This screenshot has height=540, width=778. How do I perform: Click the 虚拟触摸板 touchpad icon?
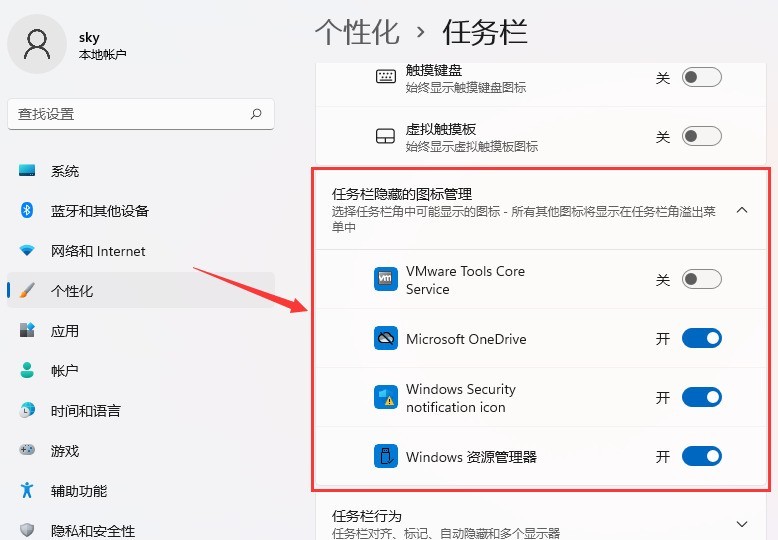tap(386, 136)
